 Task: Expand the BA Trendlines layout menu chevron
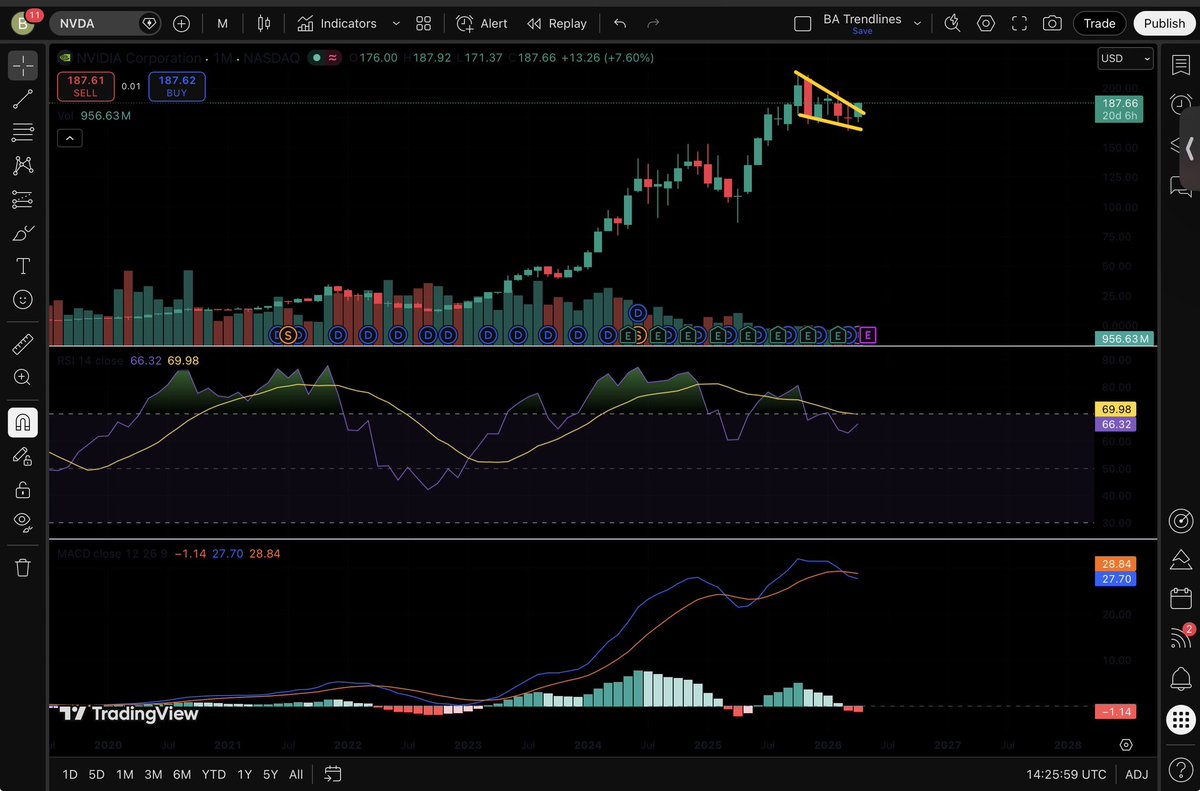coord(918,23)
